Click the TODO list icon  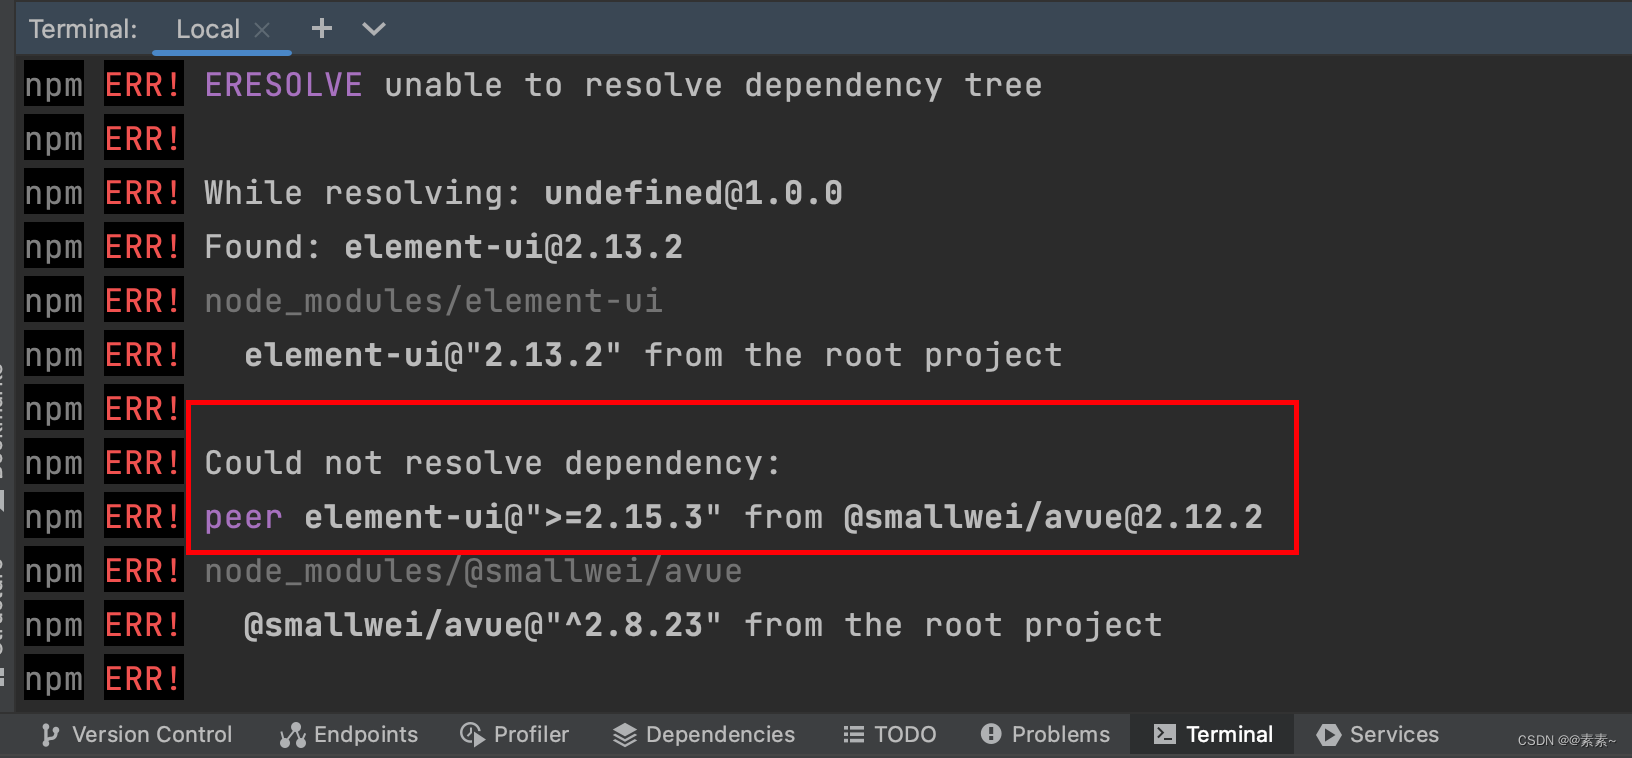tap(854, 735)
